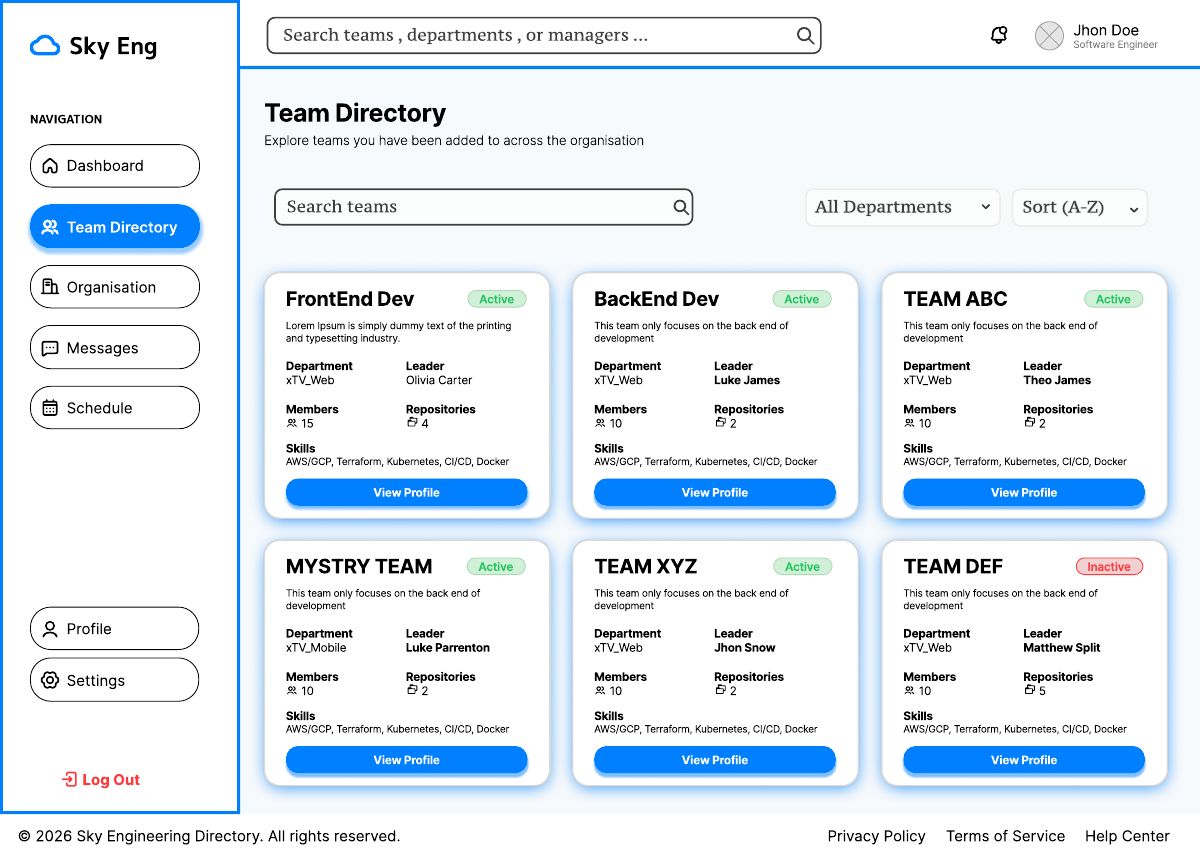View Profile of TEAM XYZ
Screen dimensions: 1200x854
[715, 760]
